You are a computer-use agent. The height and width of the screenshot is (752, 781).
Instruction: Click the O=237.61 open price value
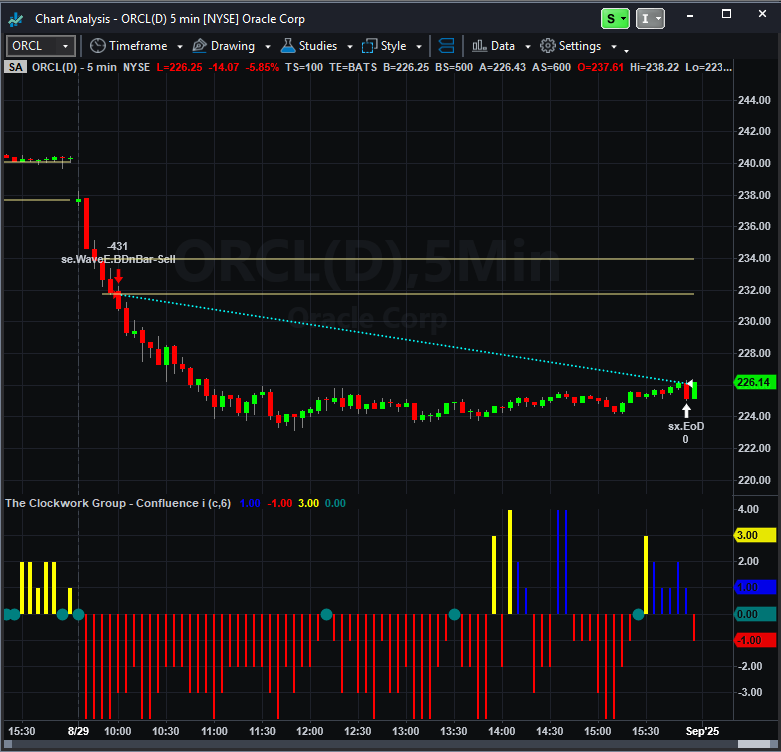pos(600,67)
